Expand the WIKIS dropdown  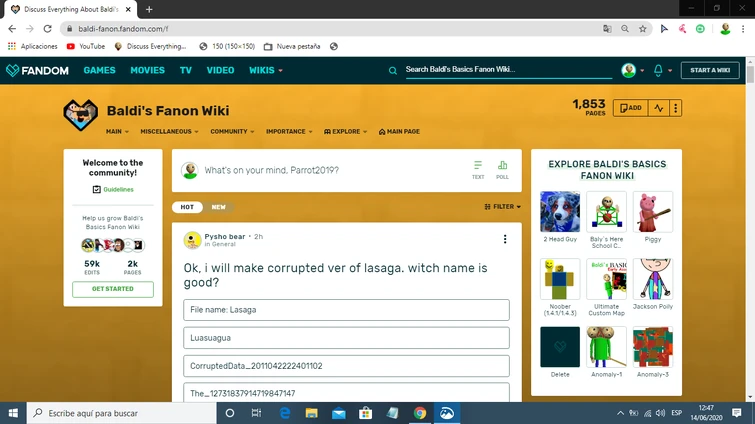[266, 70]
